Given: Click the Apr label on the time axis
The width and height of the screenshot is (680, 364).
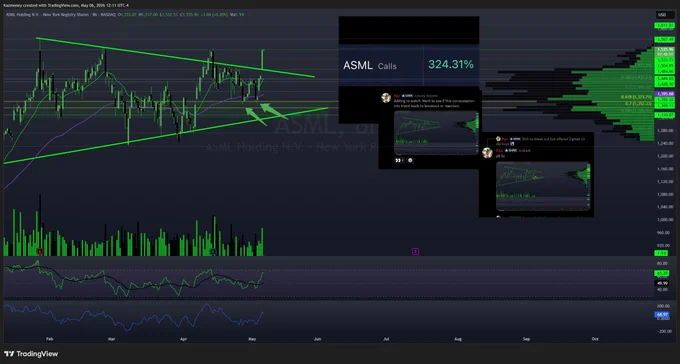Looking at the screenshot, I should point(183,339).
